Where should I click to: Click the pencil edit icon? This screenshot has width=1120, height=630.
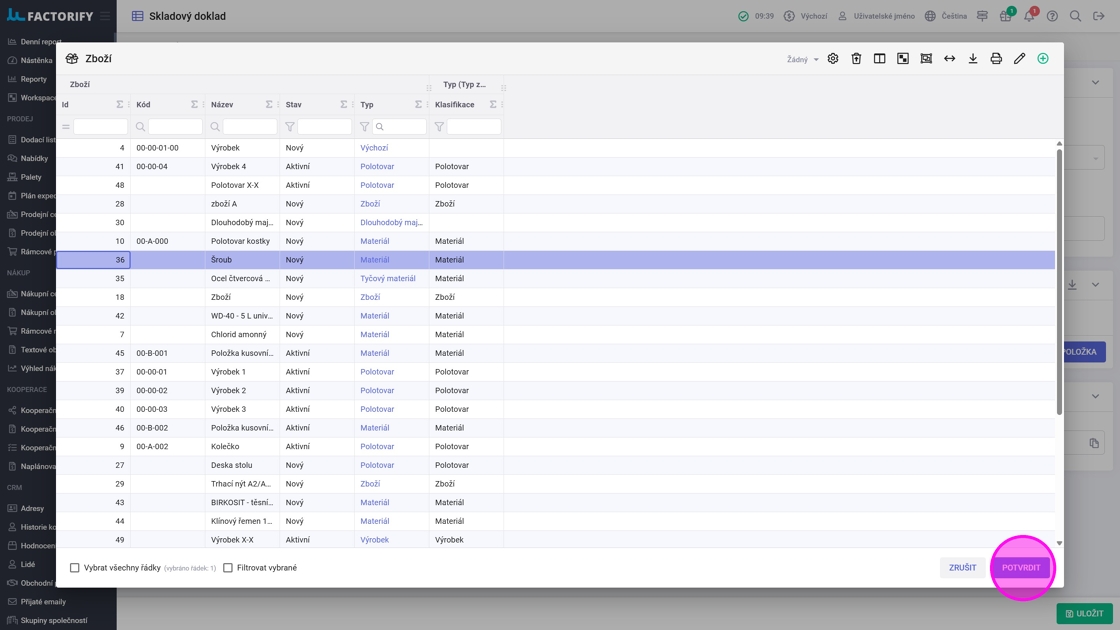(1019, 59)
